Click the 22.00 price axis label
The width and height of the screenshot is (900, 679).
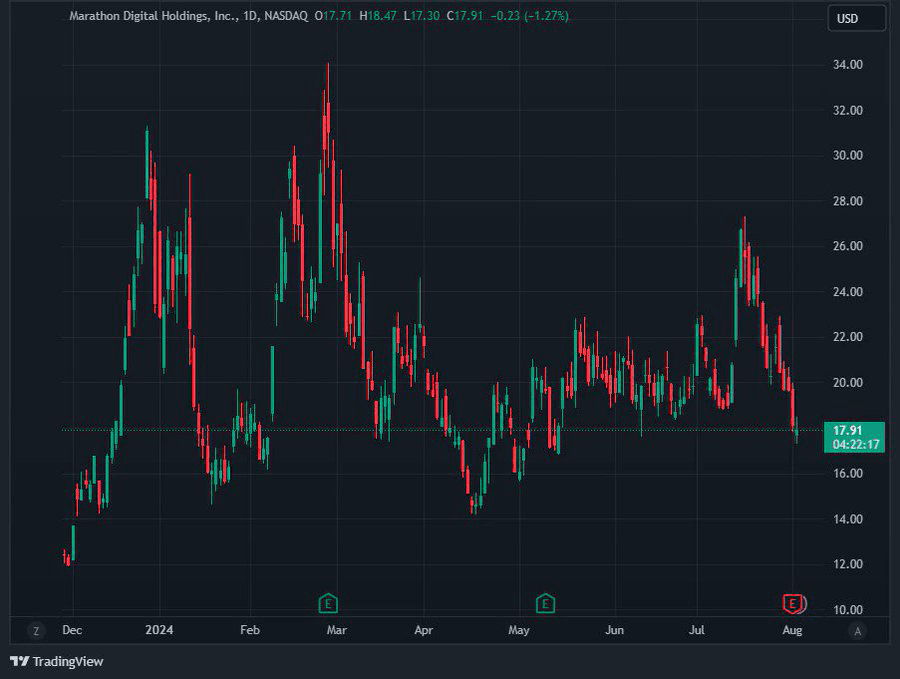tap(848, 337)
